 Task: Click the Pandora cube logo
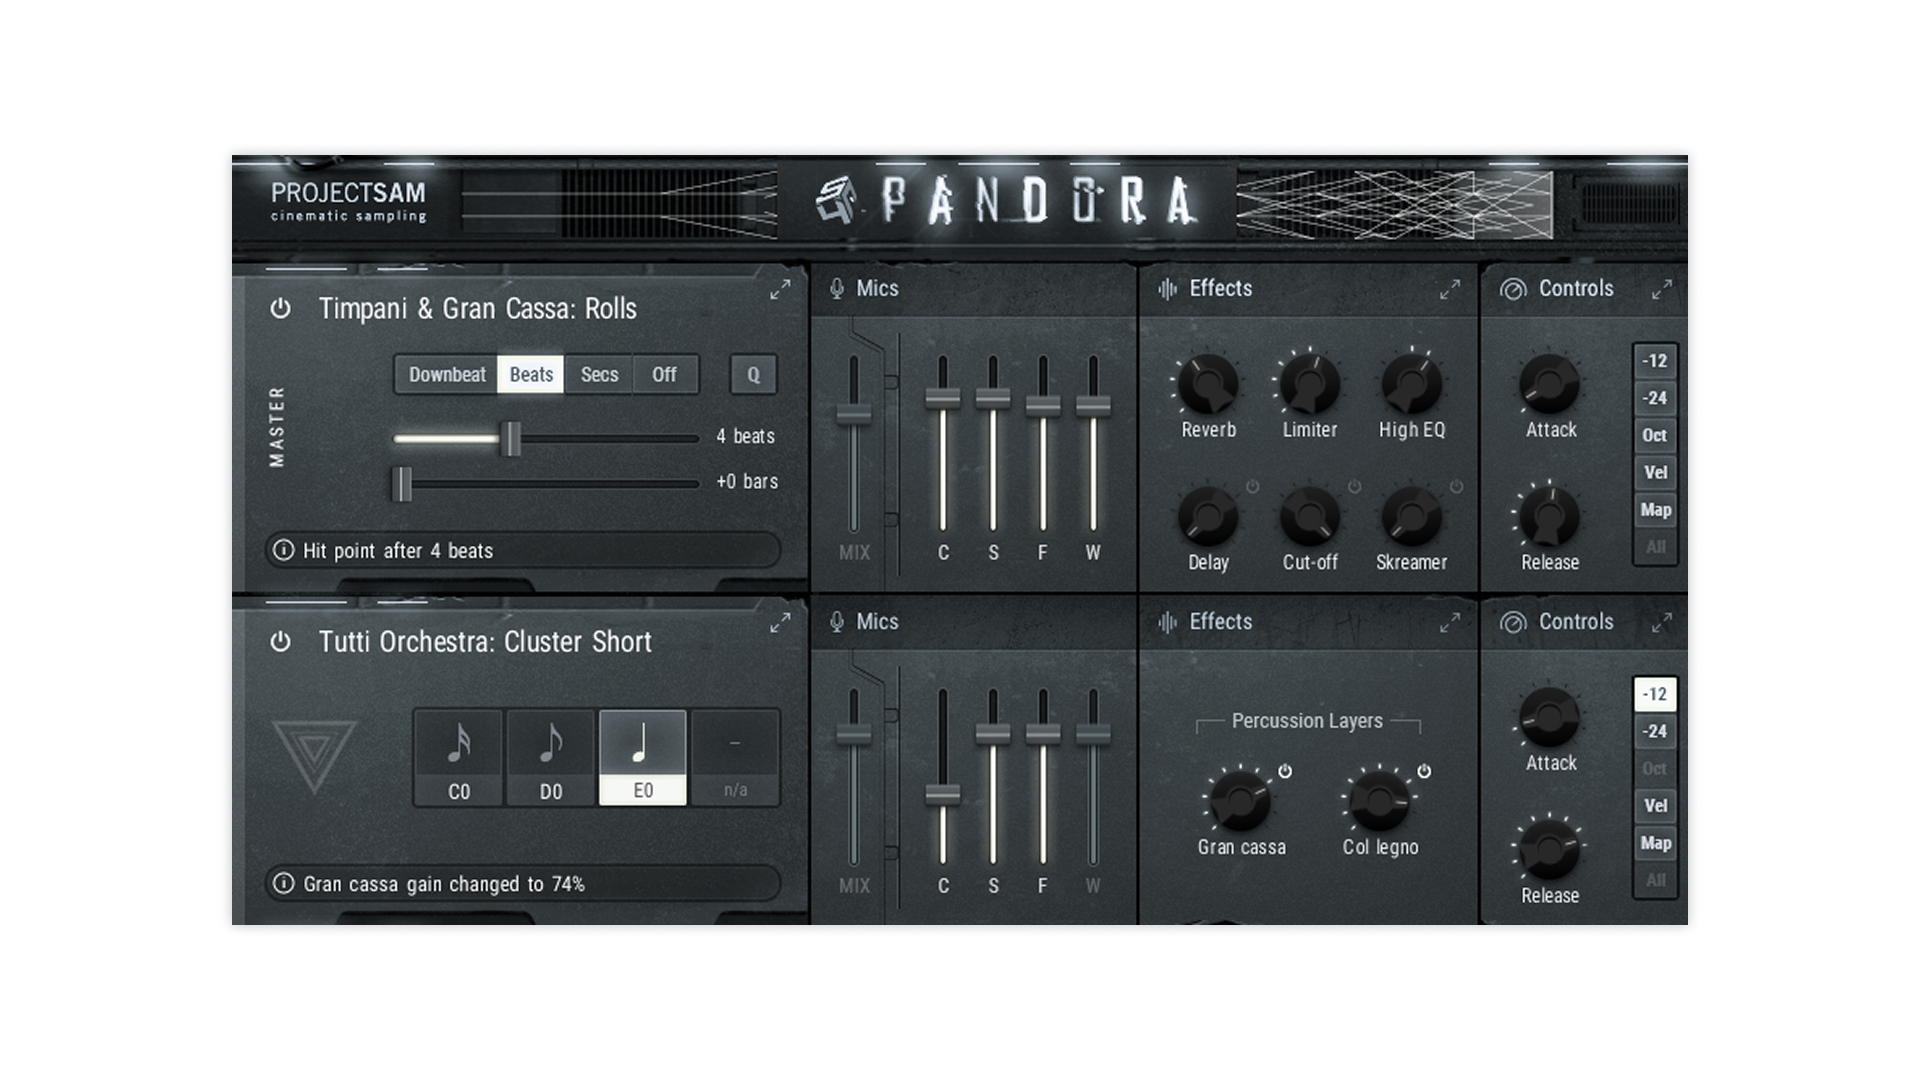coord(836,199)
